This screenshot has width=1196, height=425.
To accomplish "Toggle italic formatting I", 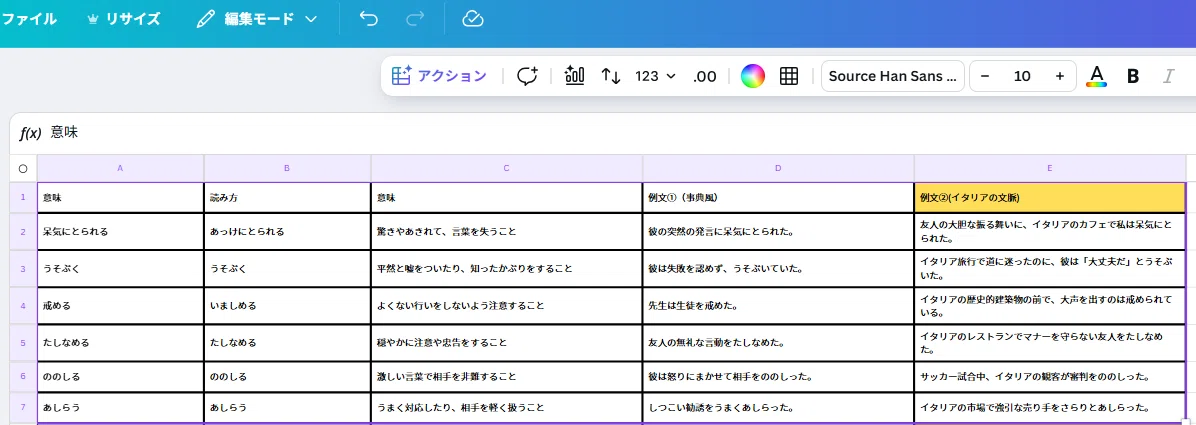I will [x=1168, y=76].
